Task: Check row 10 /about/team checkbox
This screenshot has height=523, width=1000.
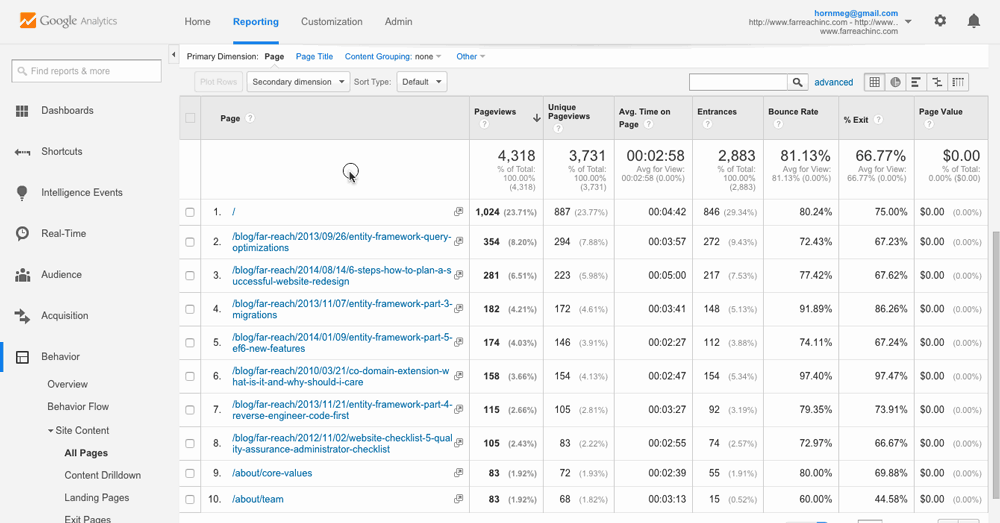Action: 190,499
